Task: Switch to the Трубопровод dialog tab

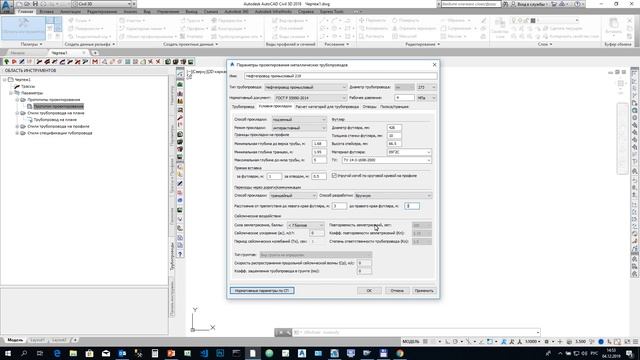Action: (x=243, y=107)
